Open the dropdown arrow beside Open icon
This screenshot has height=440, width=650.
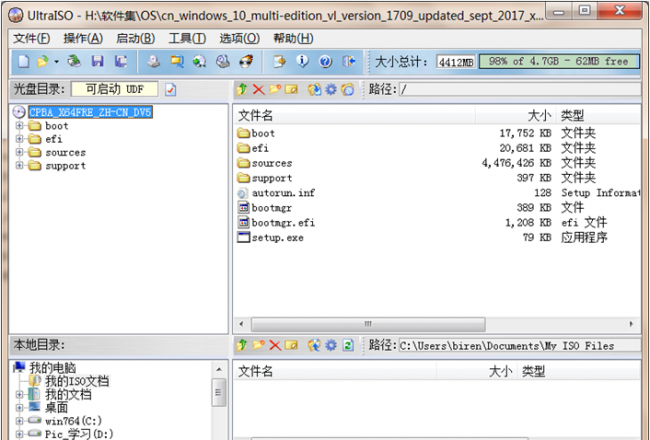(x=56, y=62)
